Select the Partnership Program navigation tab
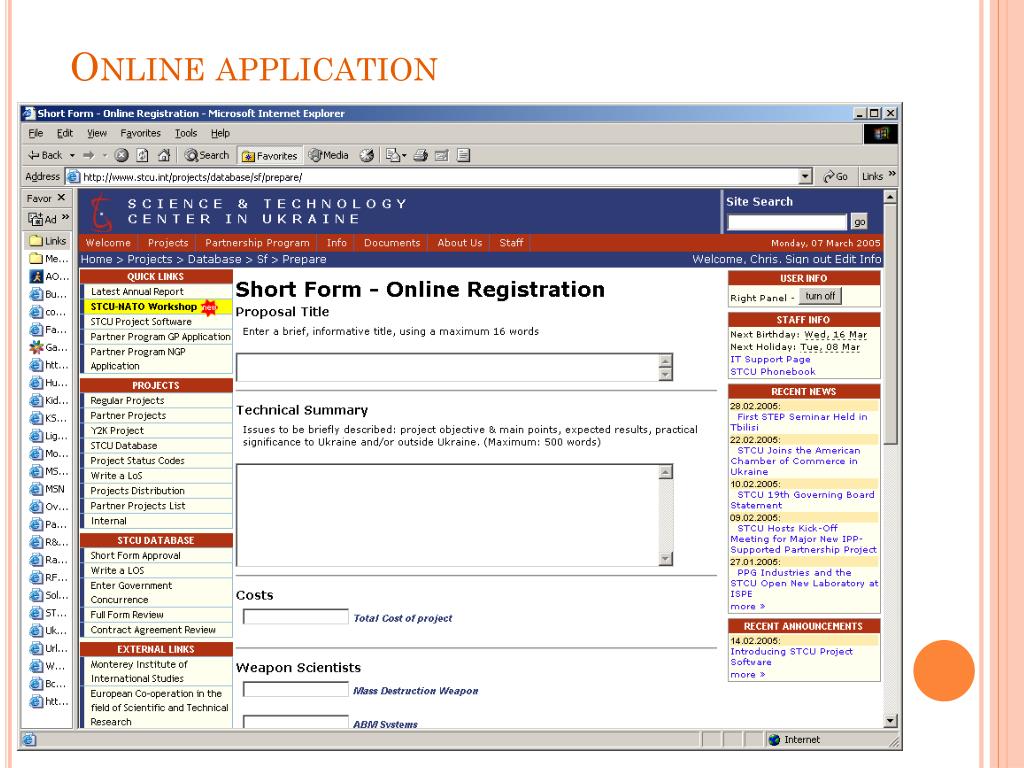Screen dimensions: 1024x768 [x=257, y=243]
